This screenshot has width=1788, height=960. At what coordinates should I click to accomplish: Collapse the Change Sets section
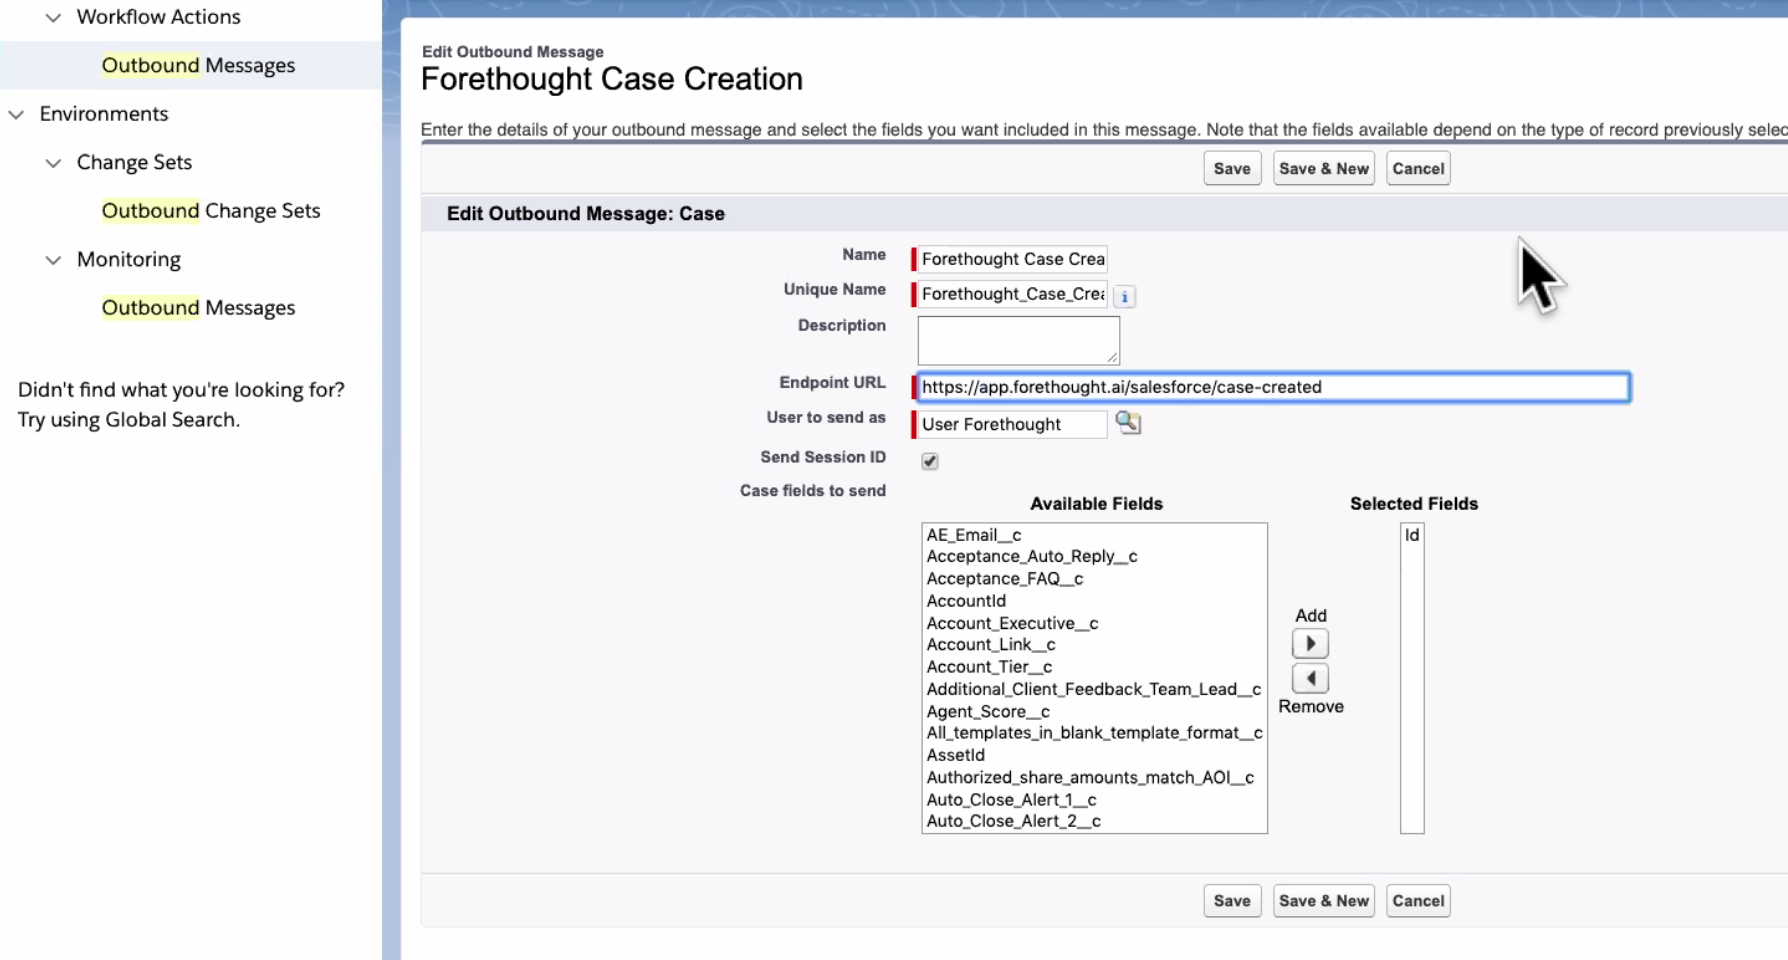(53, 163)
